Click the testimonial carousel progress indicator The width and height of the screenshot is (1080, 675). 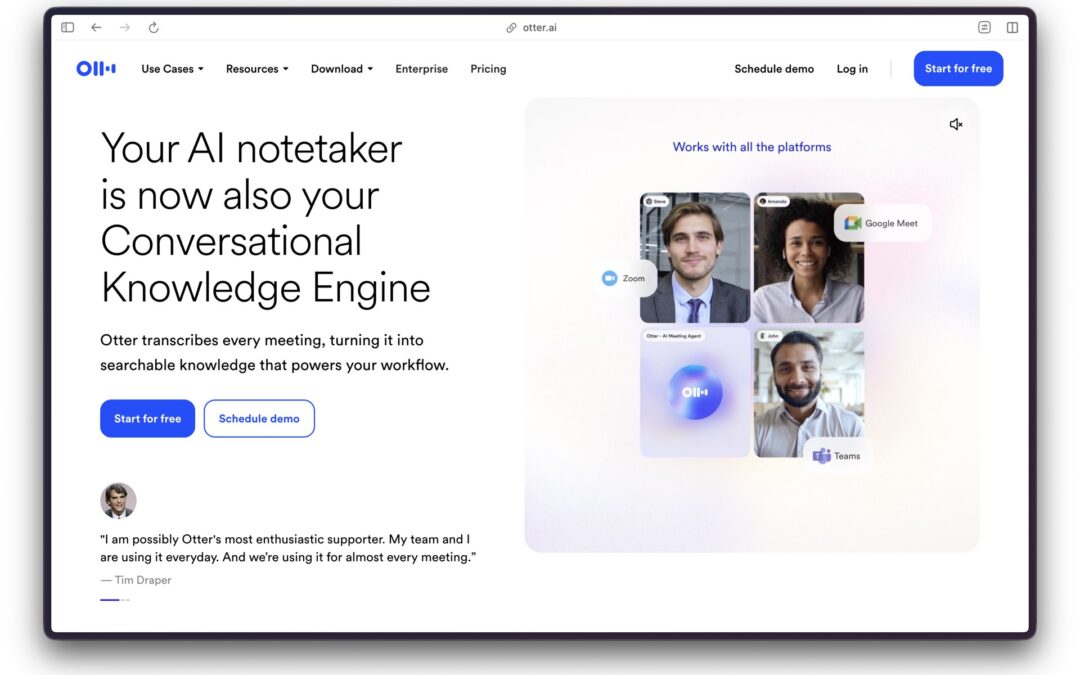(x=115, y=600)
